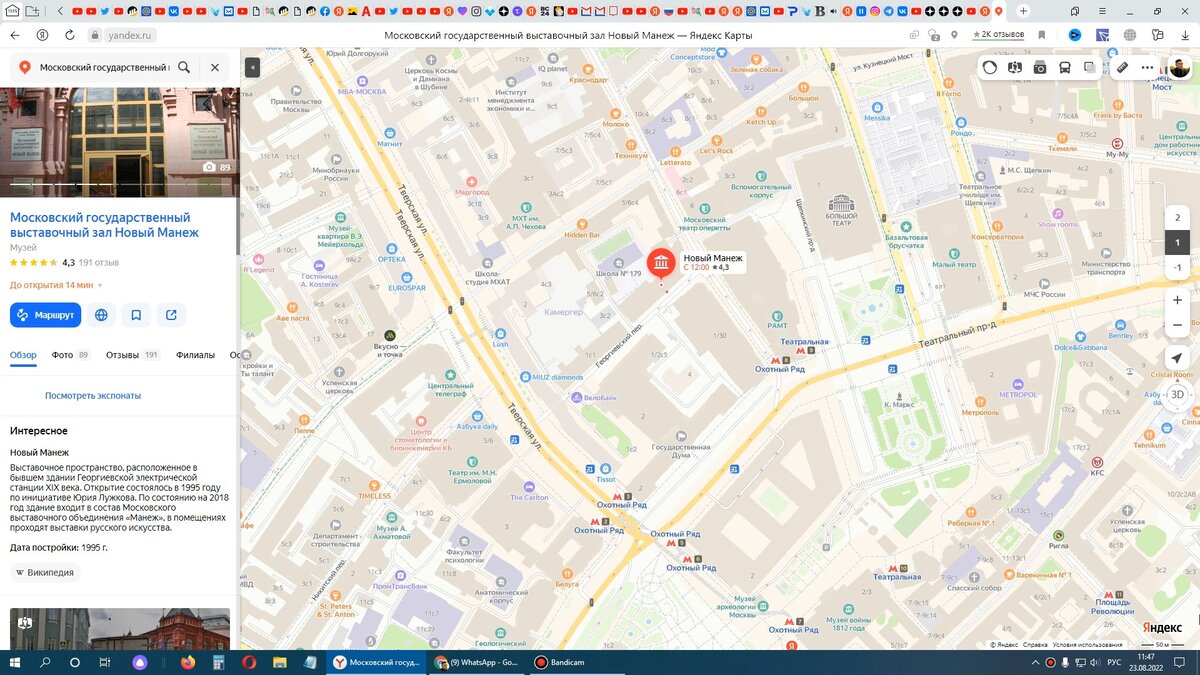Clear the search with the X icon
Viewport: 1200px width, 675px height.
tap(215, 68)
